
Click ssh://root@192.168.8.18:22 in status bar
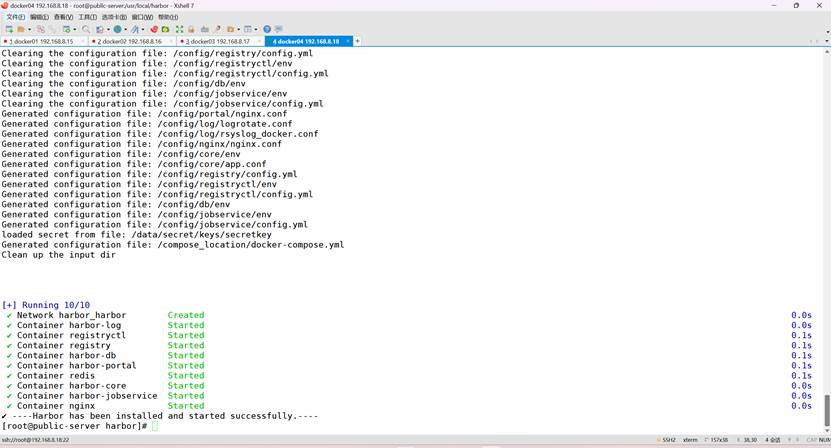(x=36, y=440)
